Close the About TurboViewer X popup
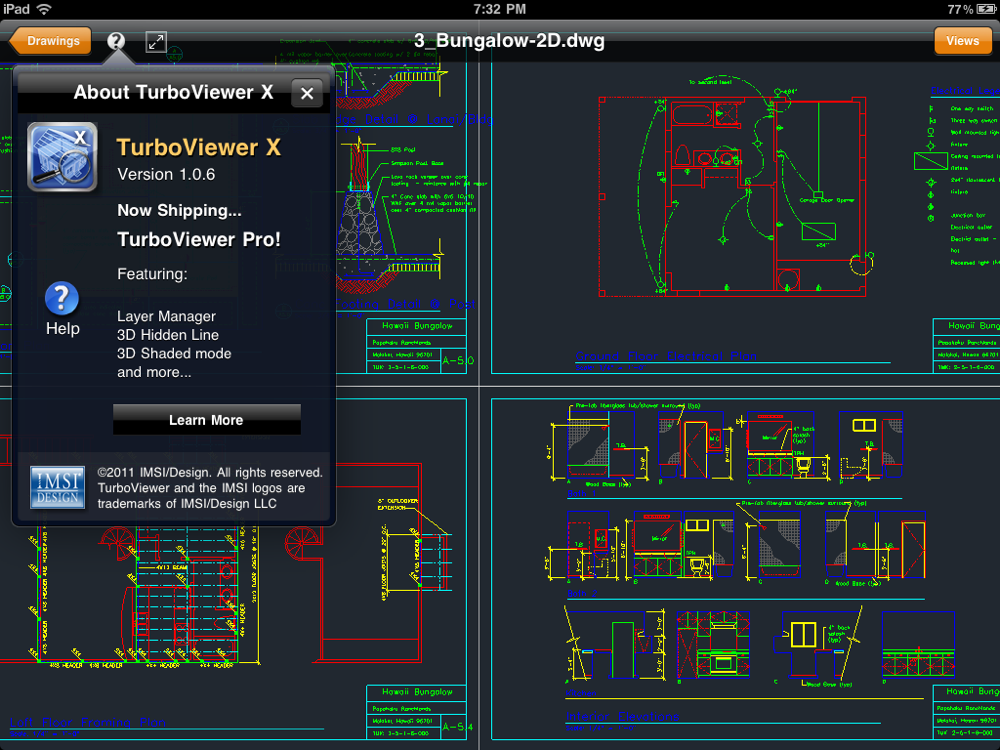Image resolution: width=1000 pixels, height=750 pixels. pyautogui.click(x=307, y=93)
